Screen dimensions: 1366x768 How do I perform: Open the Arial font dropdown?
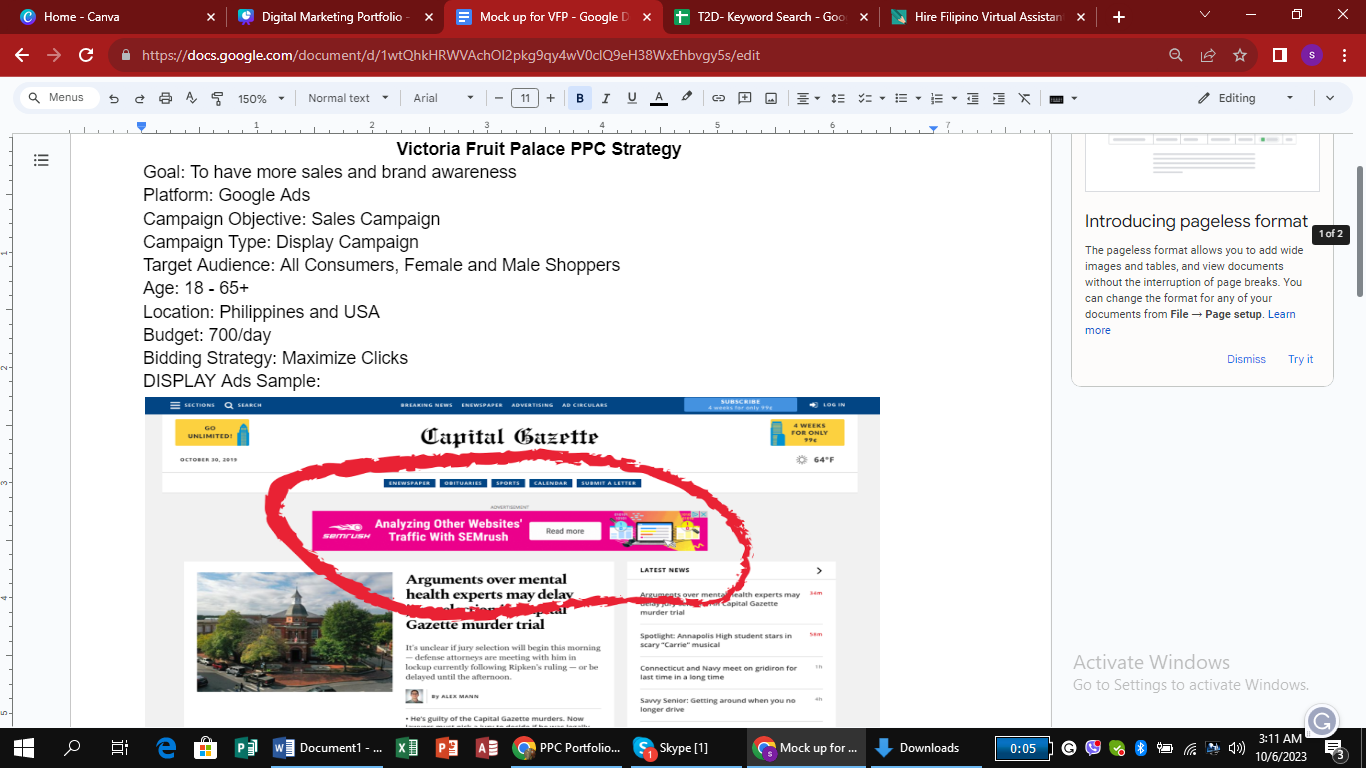[x=443, y=98]
